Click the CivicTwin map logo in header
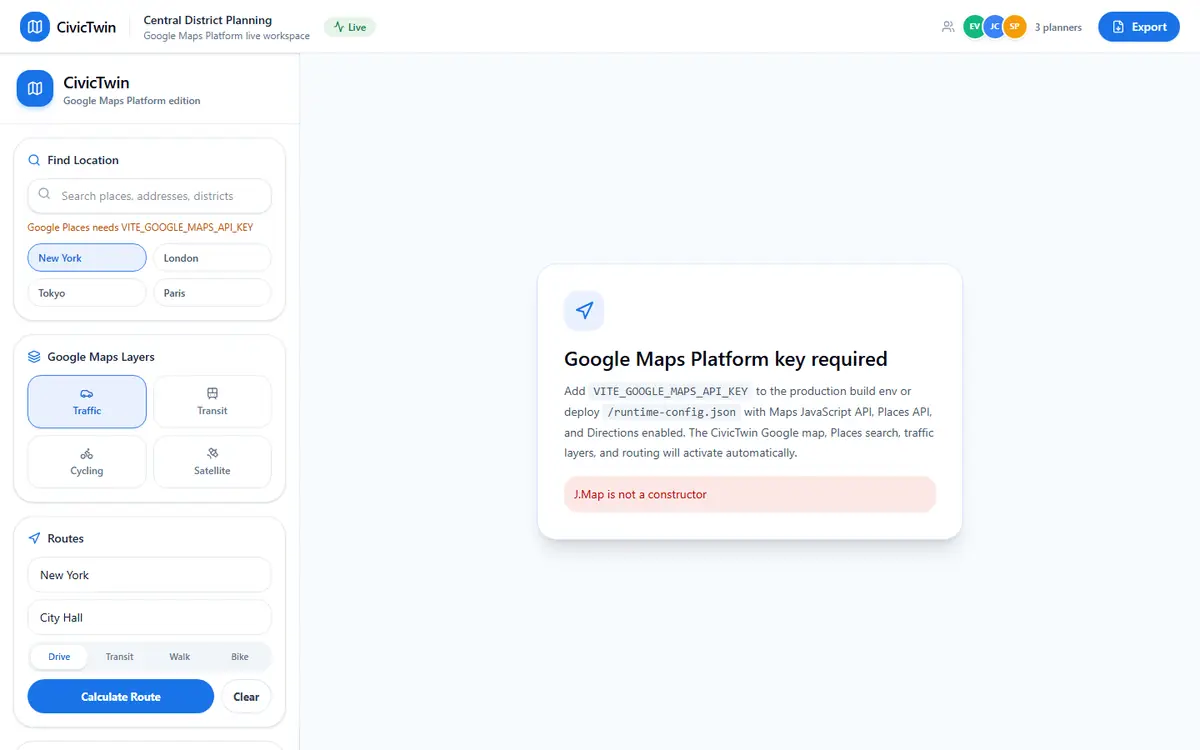Viewport: 1200px width, 750px height. click(x=35, y=27)
